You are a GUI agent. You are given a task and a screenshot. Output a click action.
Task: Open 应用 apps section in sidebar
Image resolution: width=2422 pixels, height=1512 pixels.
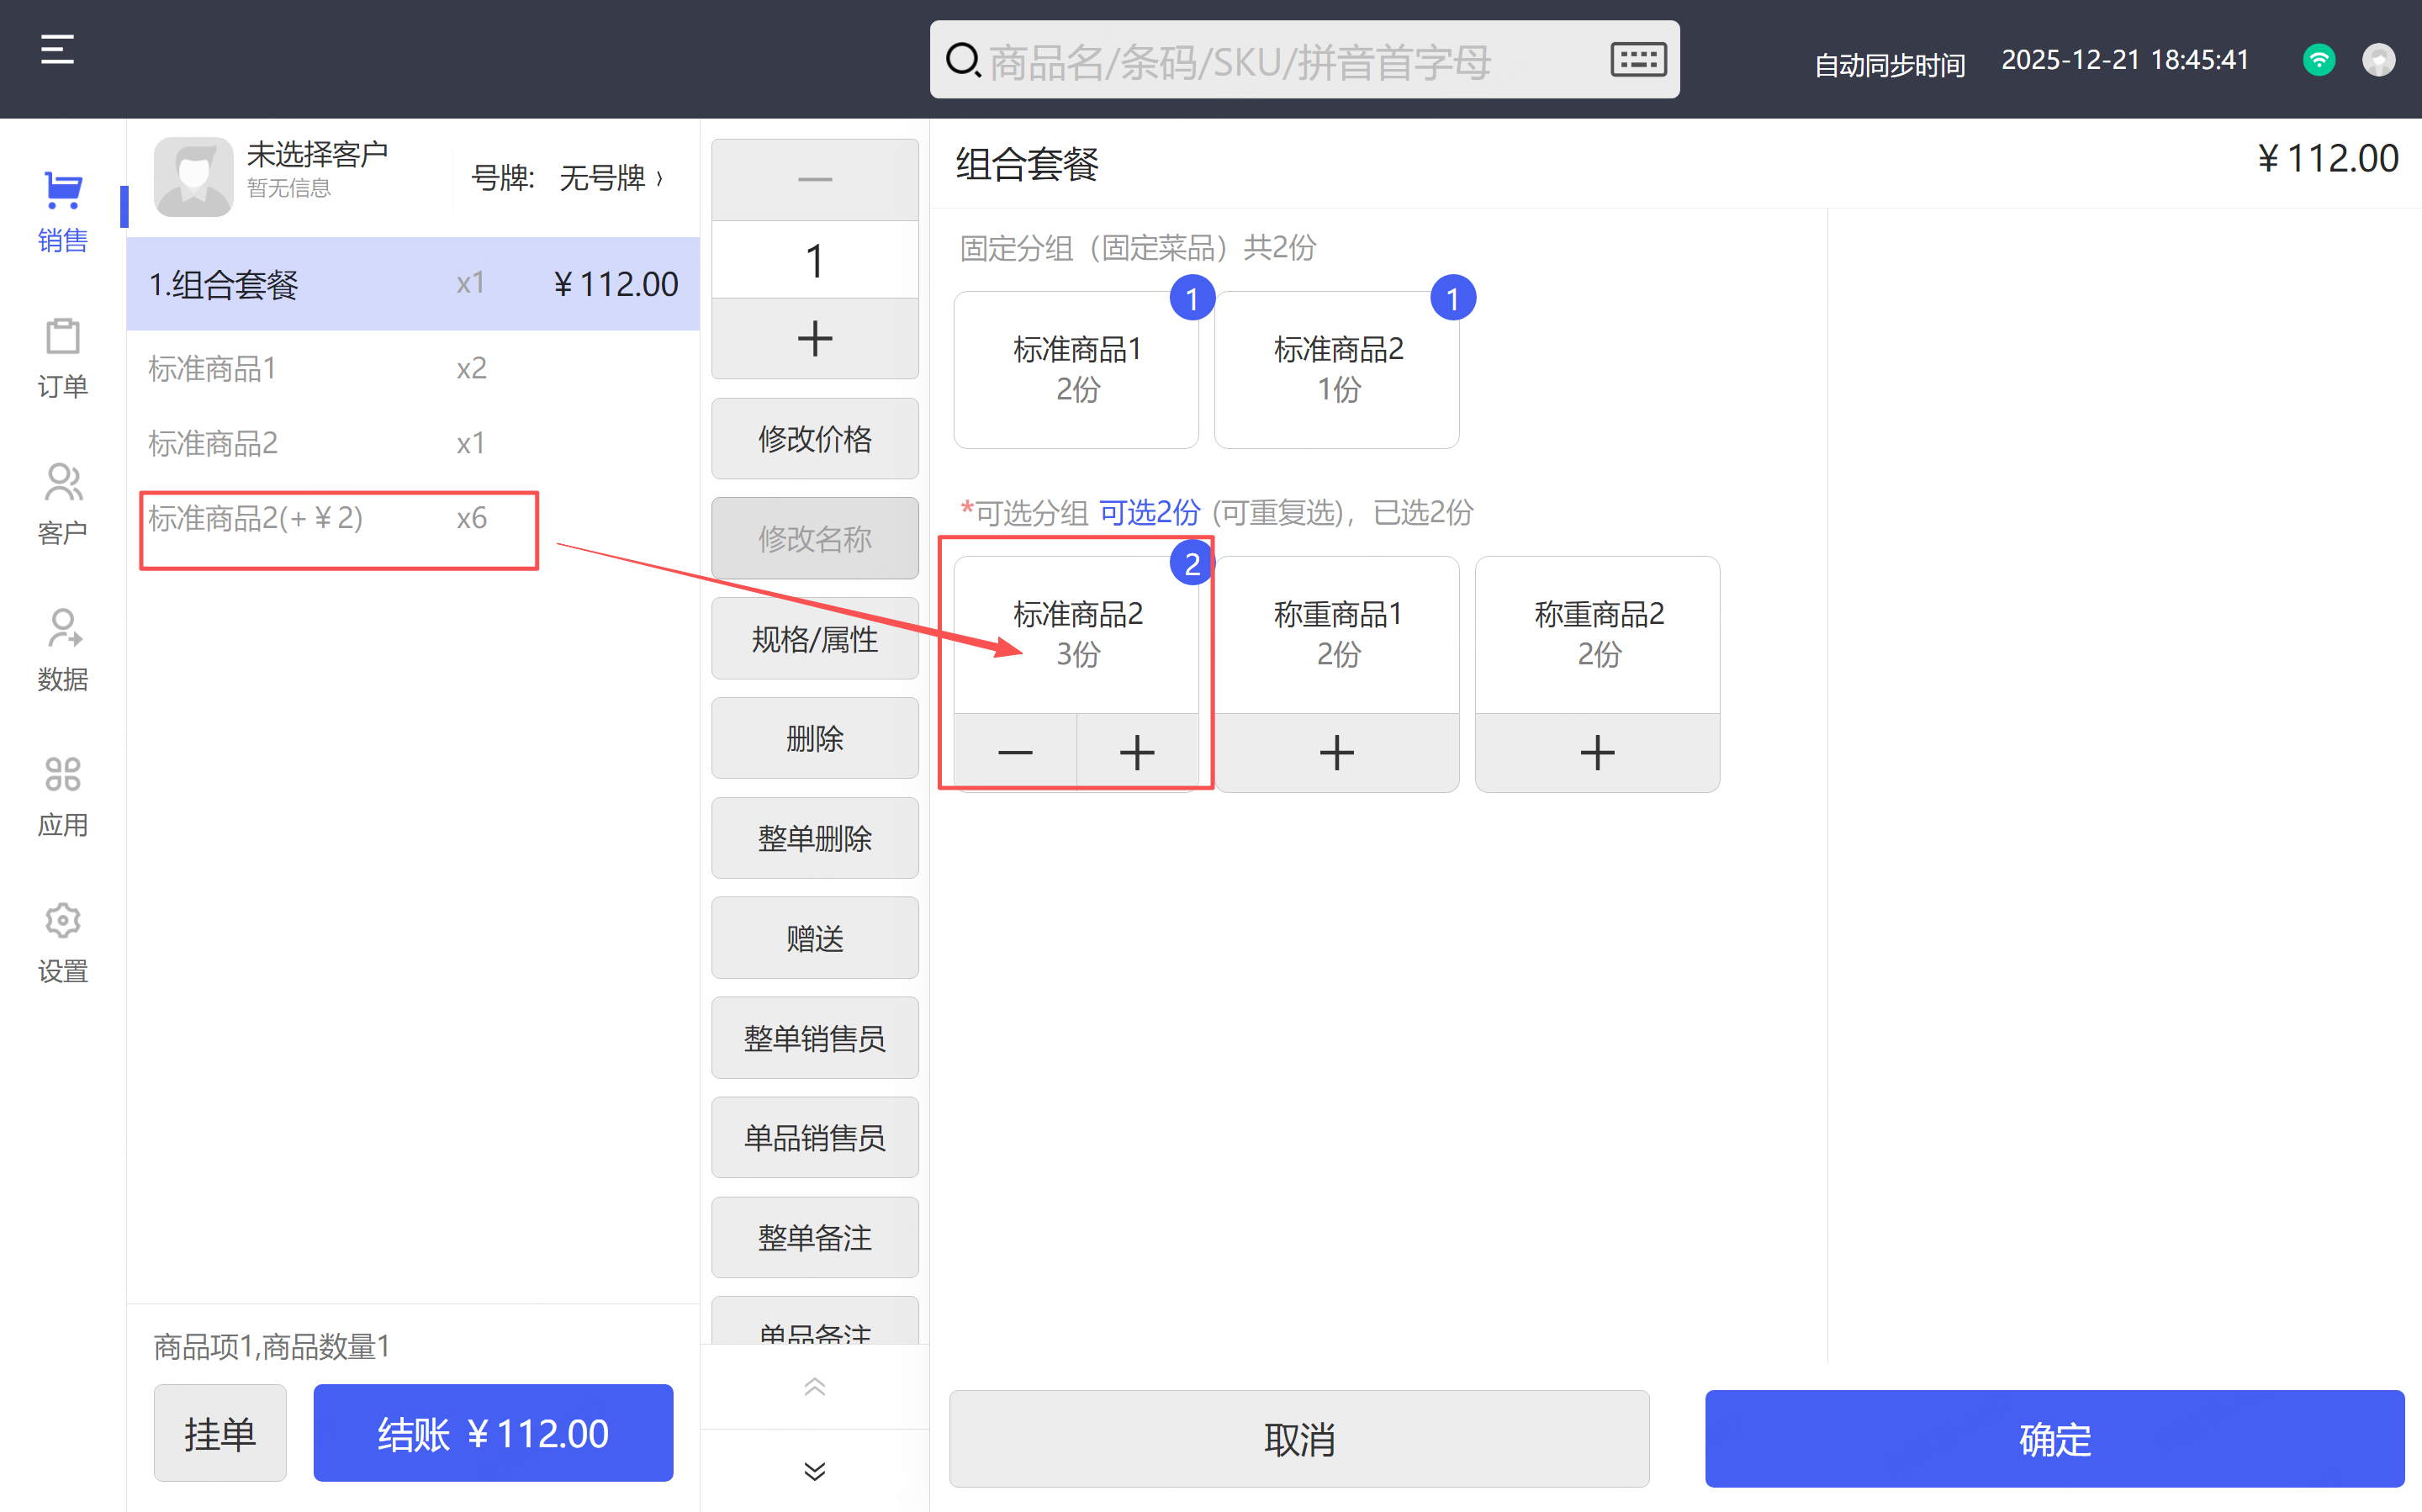click(62, 796)
